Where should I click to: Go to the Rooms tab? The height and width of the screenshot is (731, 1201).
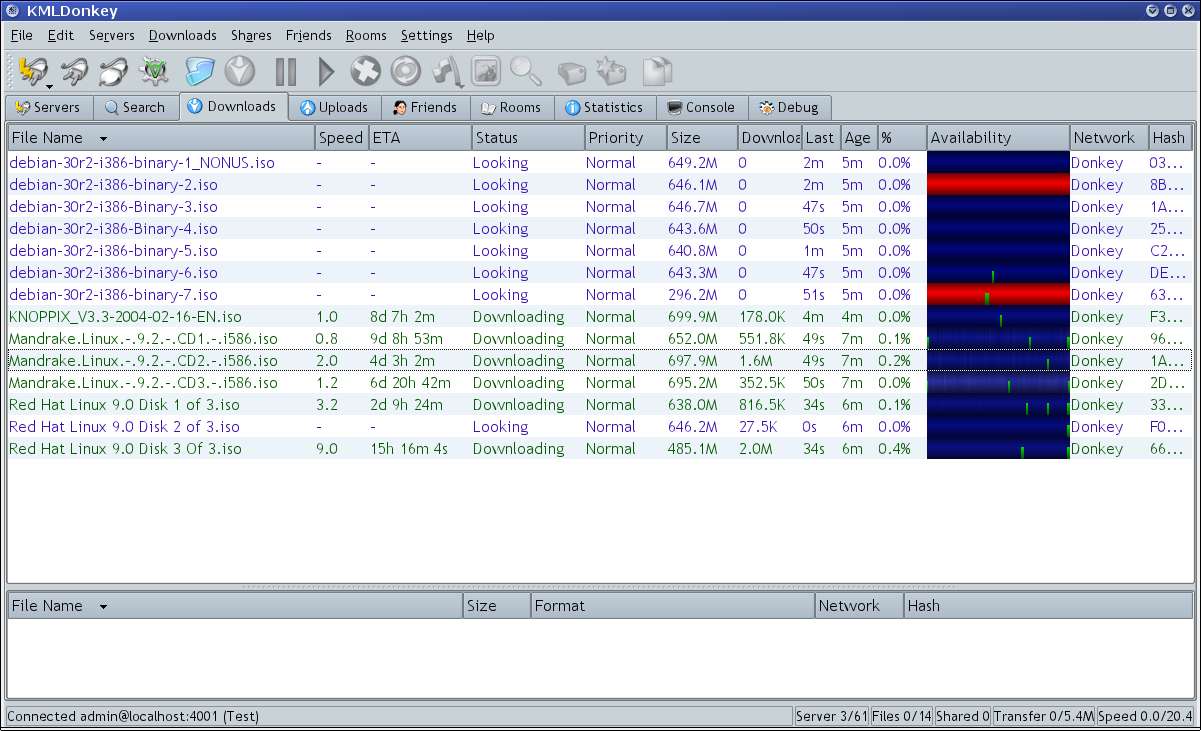[x=511, y=107]
